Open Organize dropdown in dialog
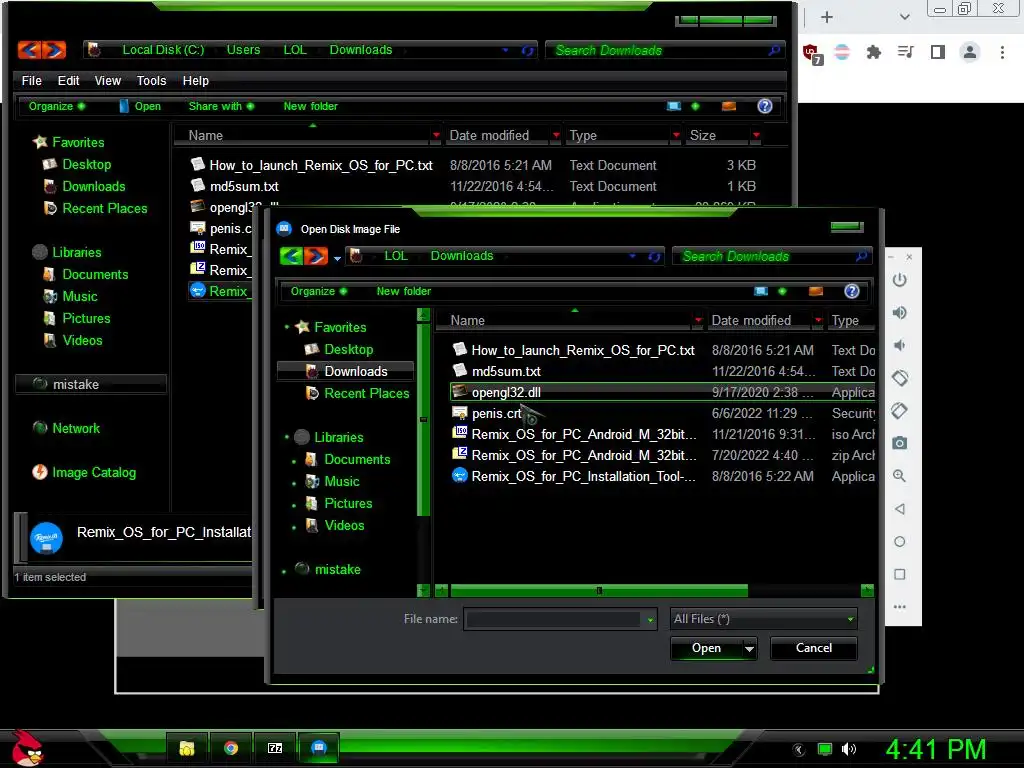Screen dimensions: 1024x768 point(319,291)
